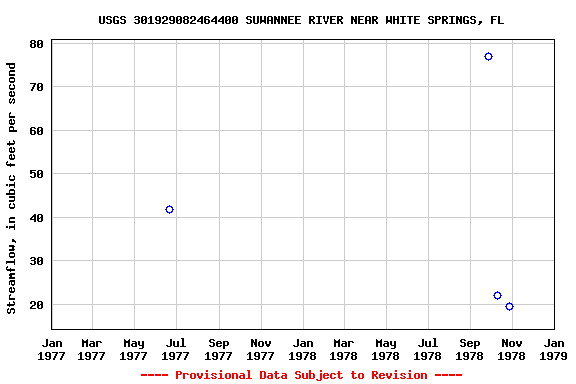Screen dimensions: 576x384
Task: Click the x-axis label Nov 1977
Action: pyautogui.click(x=260, y=349)
